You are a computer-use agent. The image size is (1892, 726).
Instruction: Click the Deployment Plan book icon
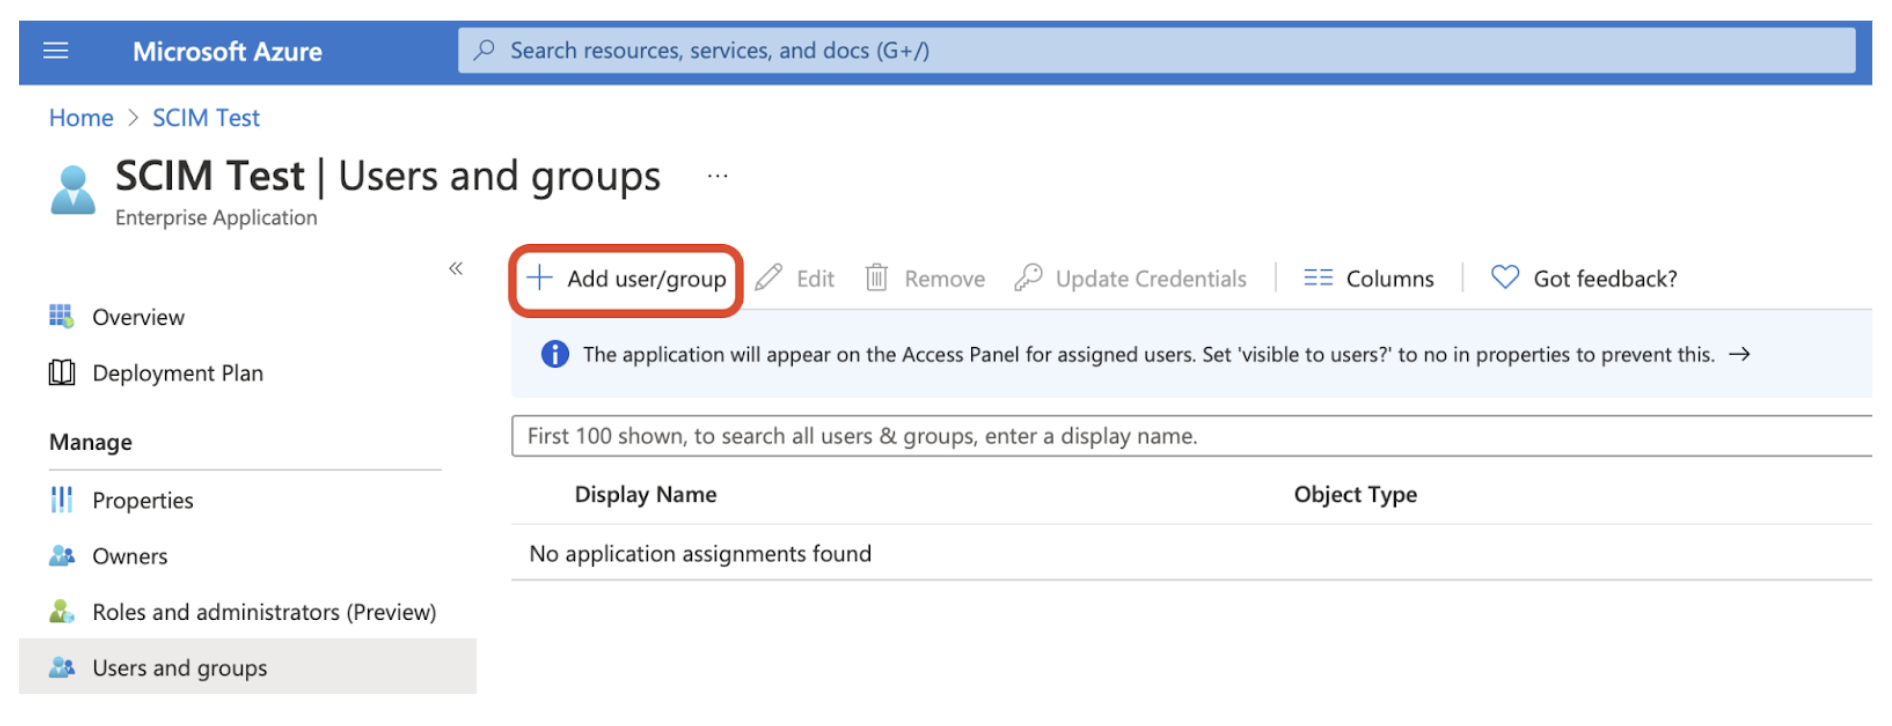(62, 373)
